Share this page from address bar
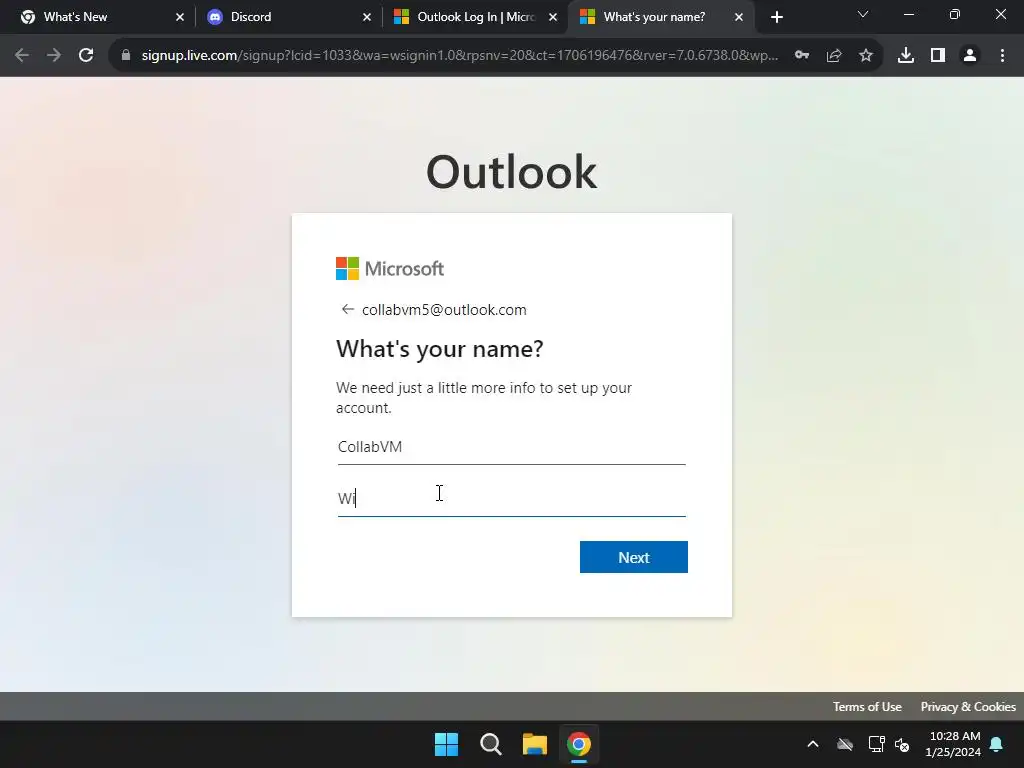The height and width of the screenshot is (768, 1024). point(834,56)
